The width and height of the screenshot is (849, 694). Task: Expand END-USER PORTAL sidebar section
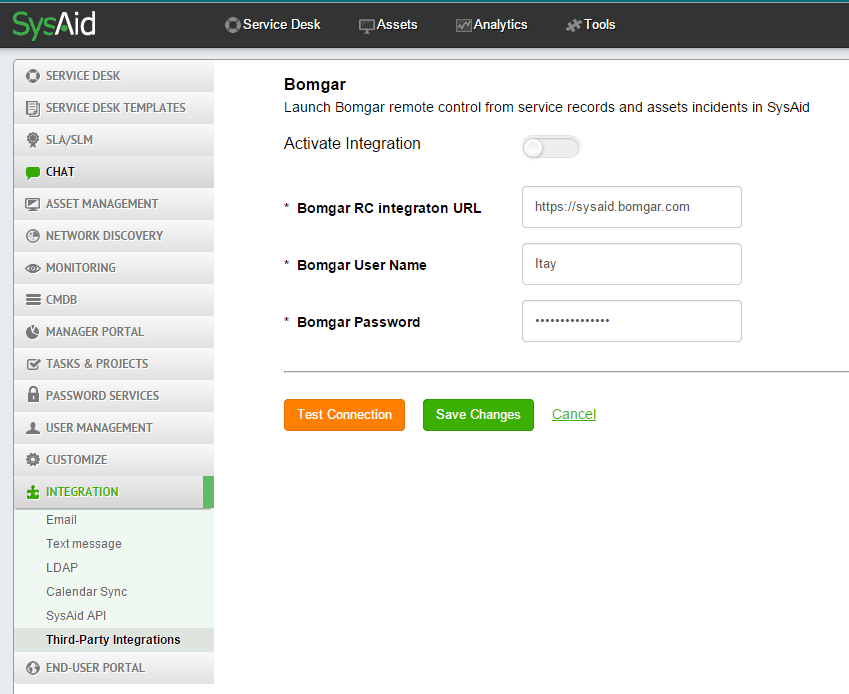pos(114,667)
